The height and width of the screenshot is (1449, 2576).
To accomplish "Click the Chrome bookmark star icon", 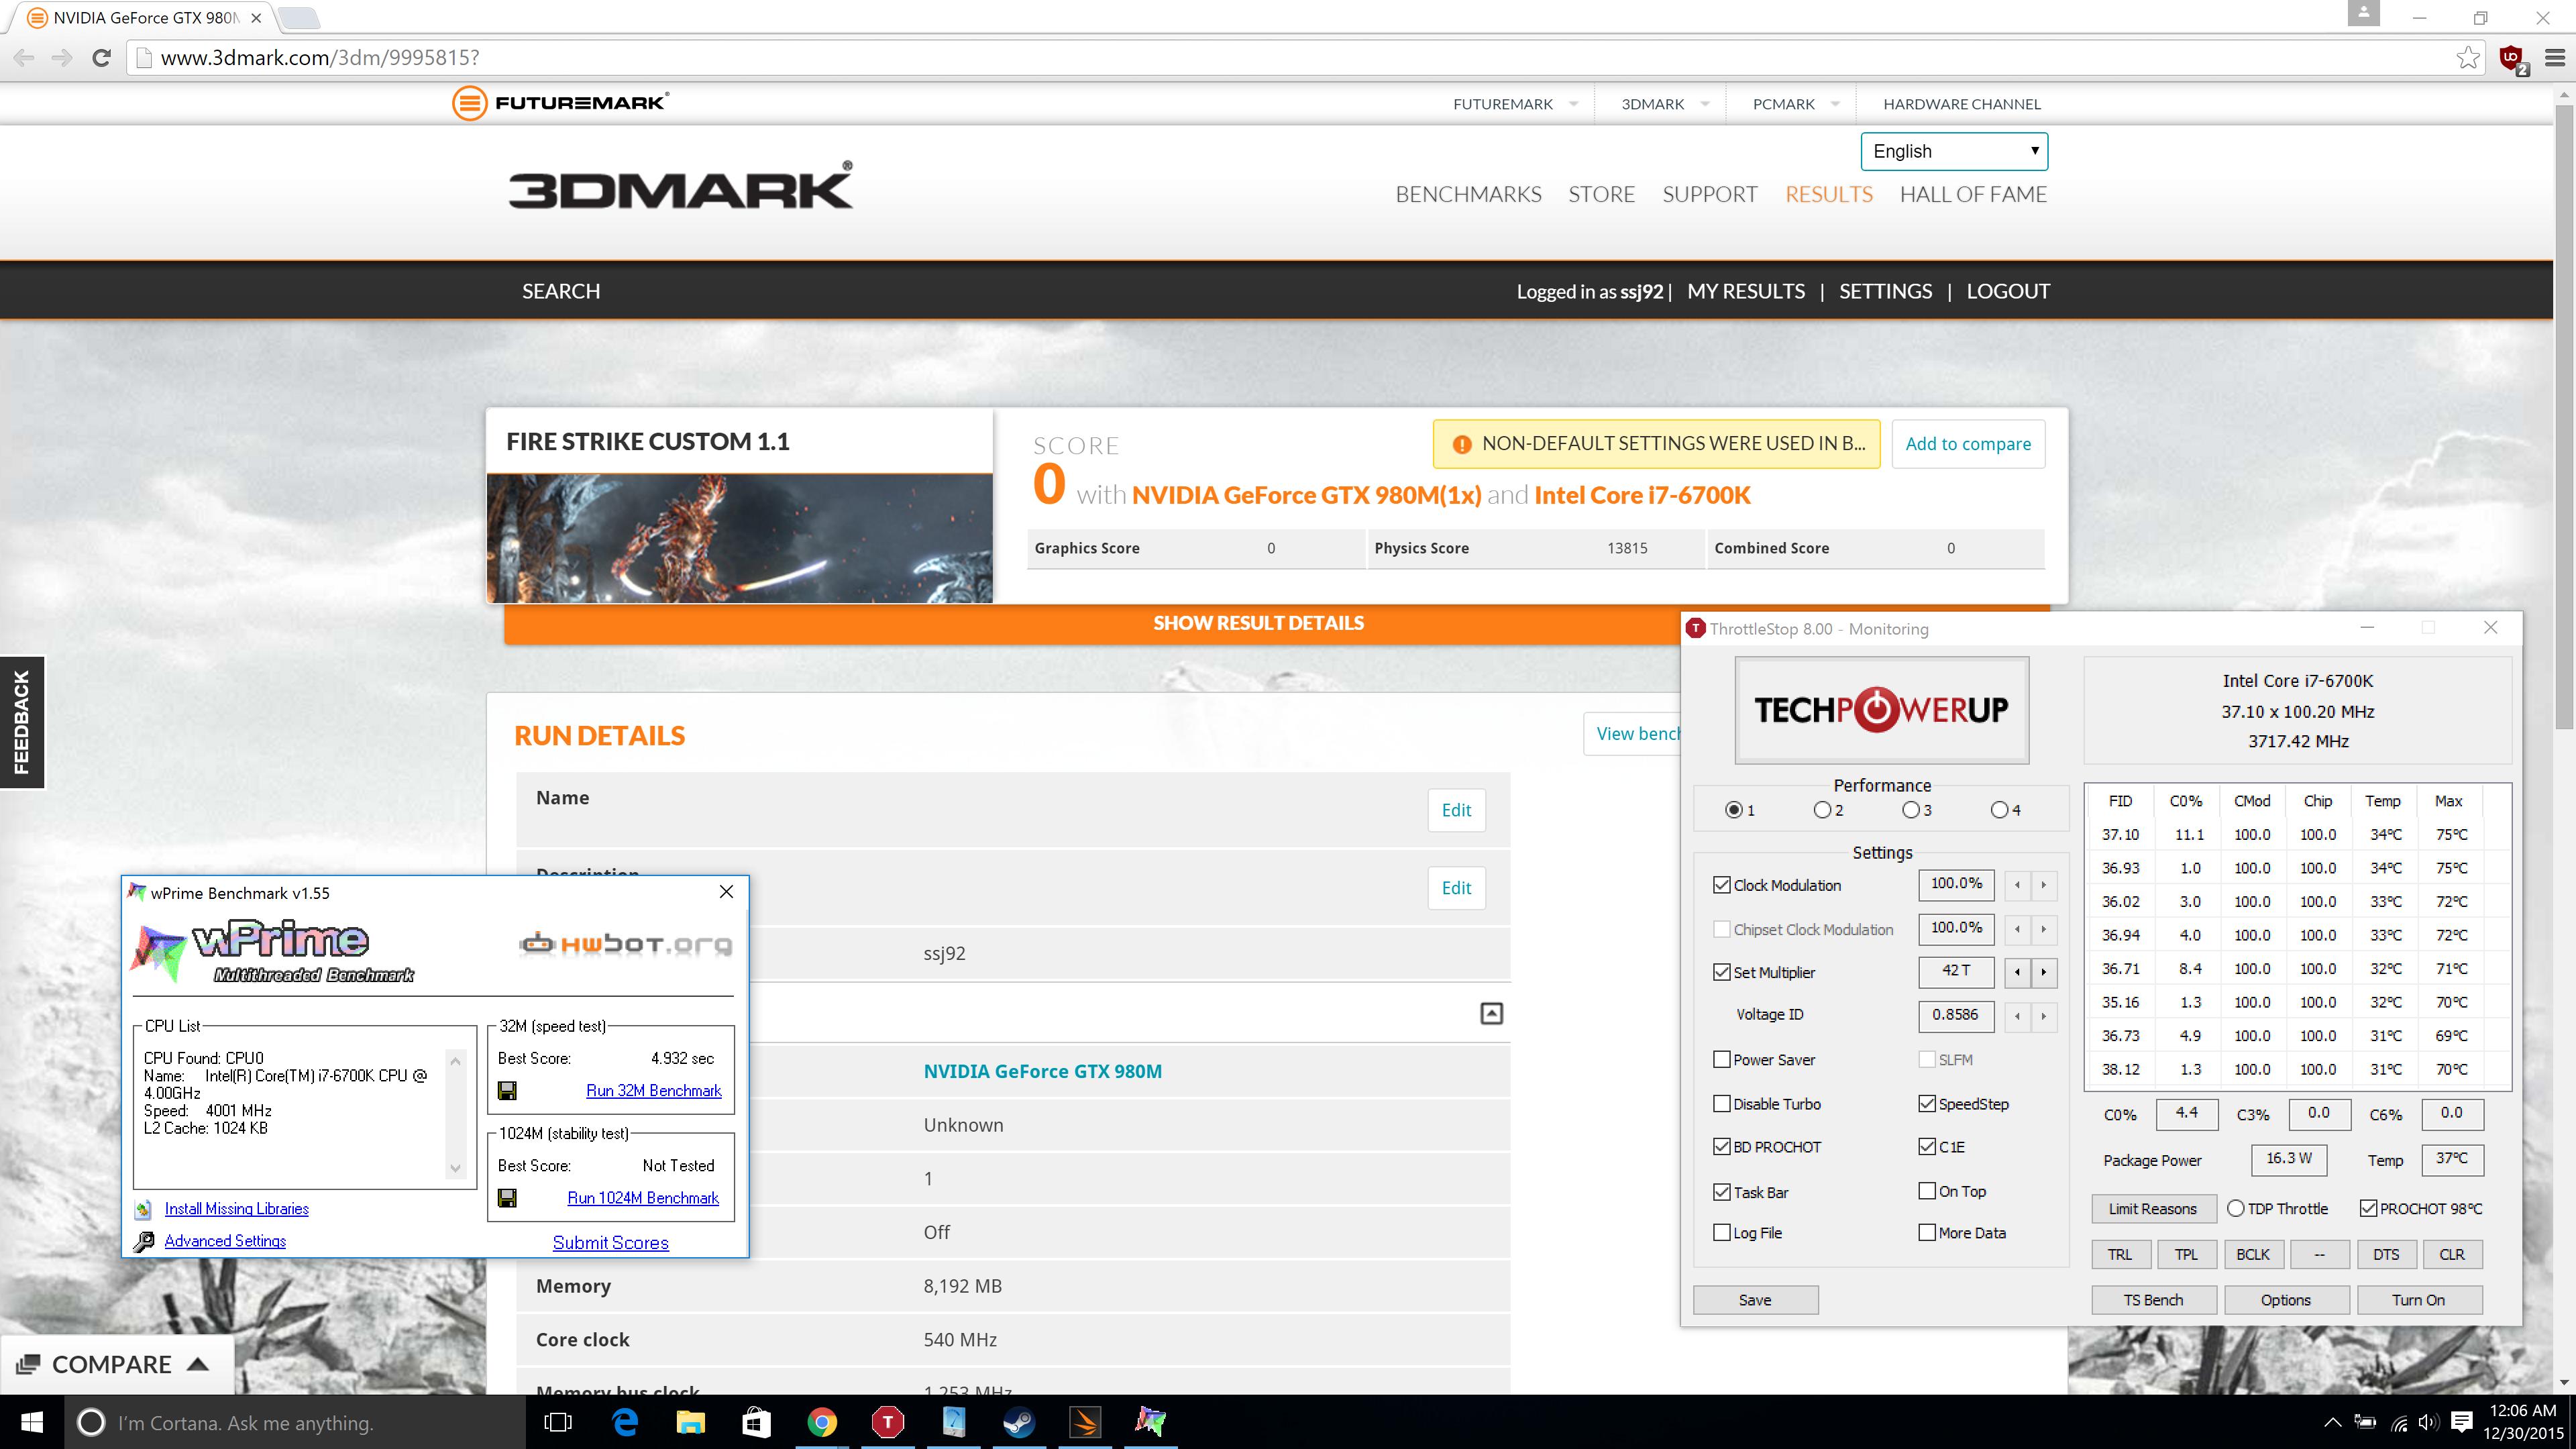I will pos(2467,58).
